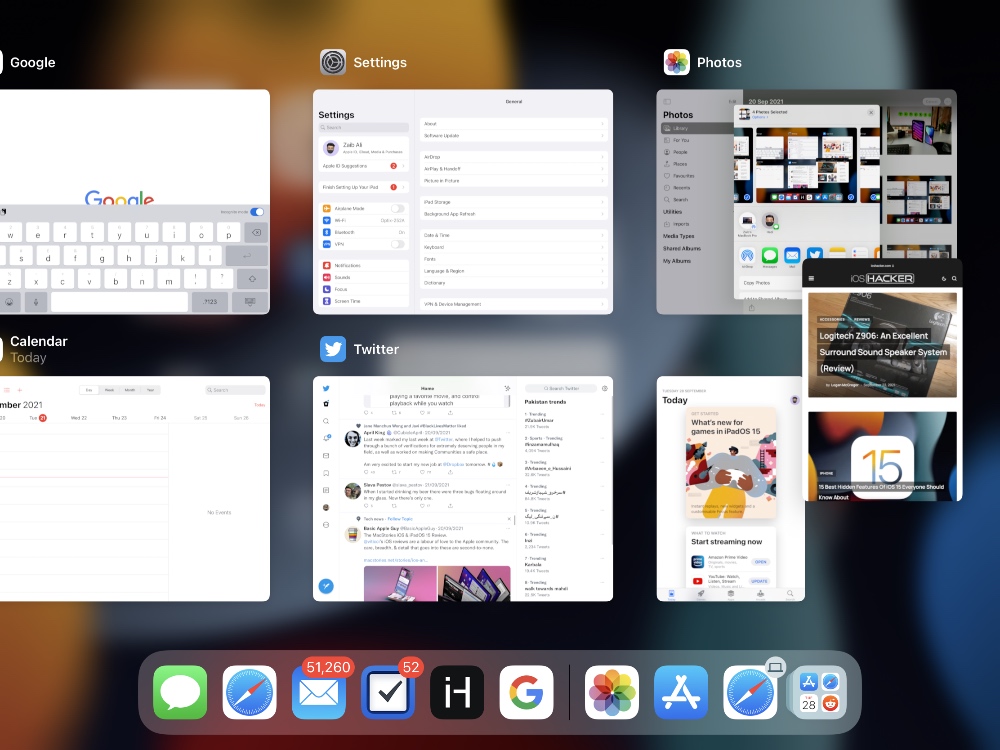The width and height of the screenshot is (1000, 750).
Task: Tap the microphone key on Google keyboard
Action: tap(36, 302)
